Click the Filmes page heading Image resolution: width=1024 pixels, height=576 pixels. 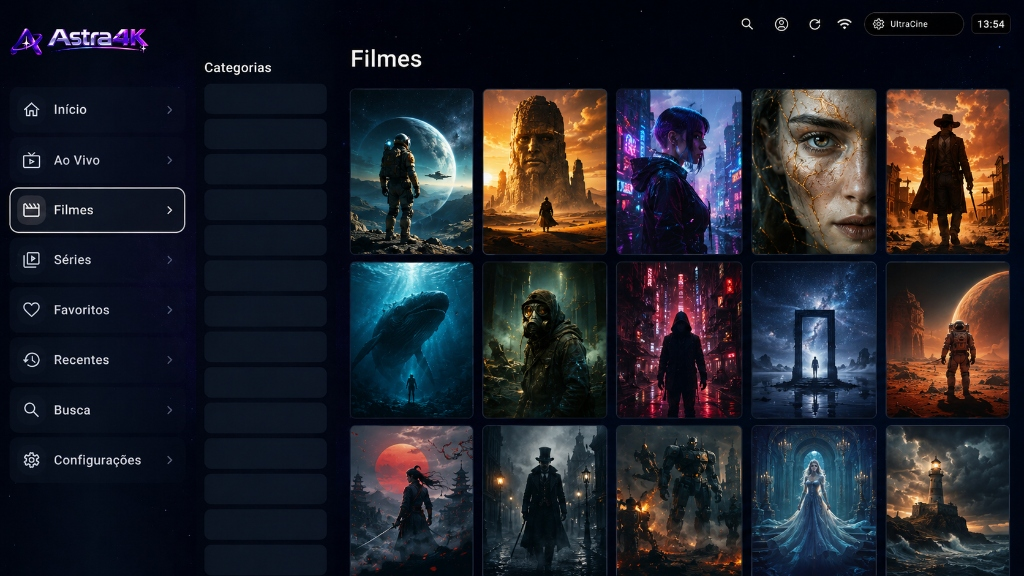click(x=386, y=59)
